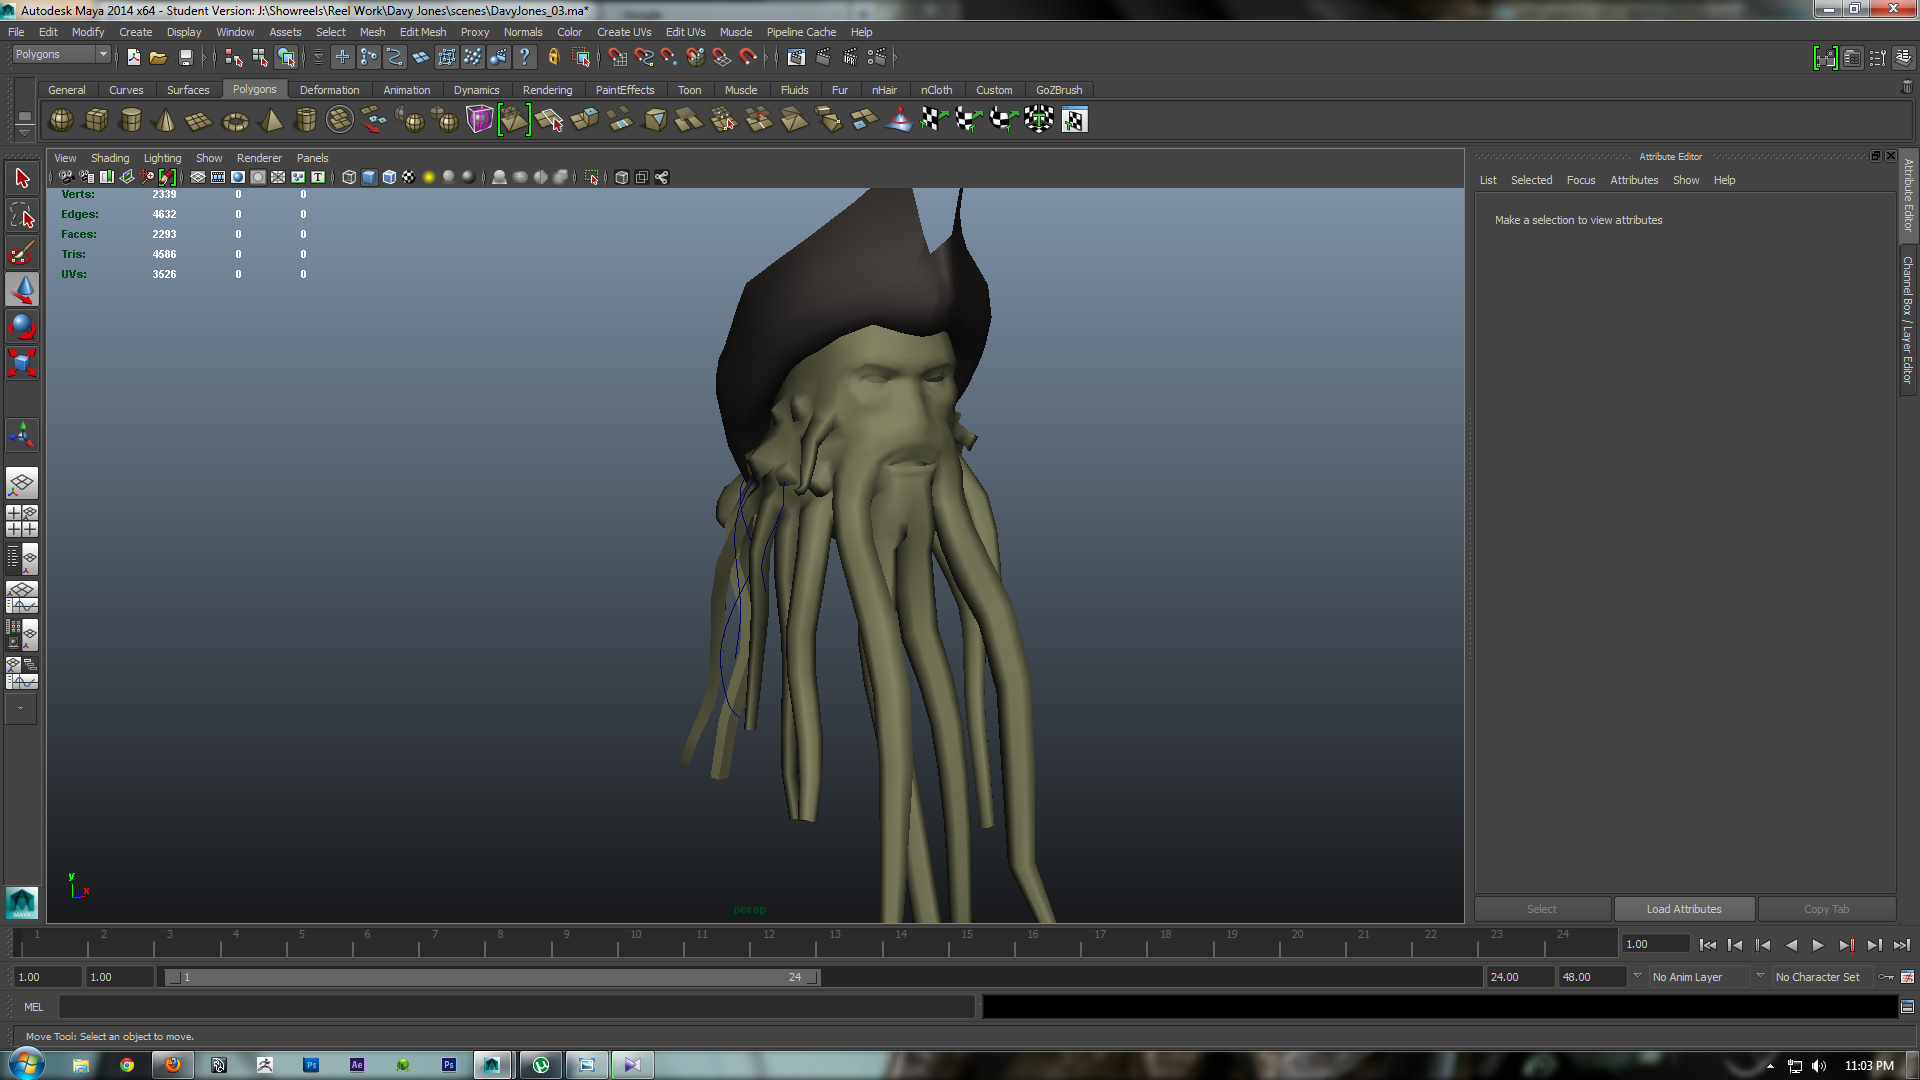
Task: Click the Open Scene folder icon
Action: pyautogui.click(x=158, y=57)
